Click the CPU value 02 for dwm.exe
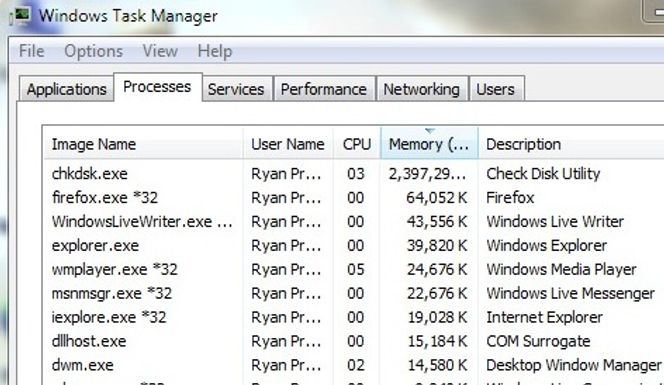 point(356,365)
